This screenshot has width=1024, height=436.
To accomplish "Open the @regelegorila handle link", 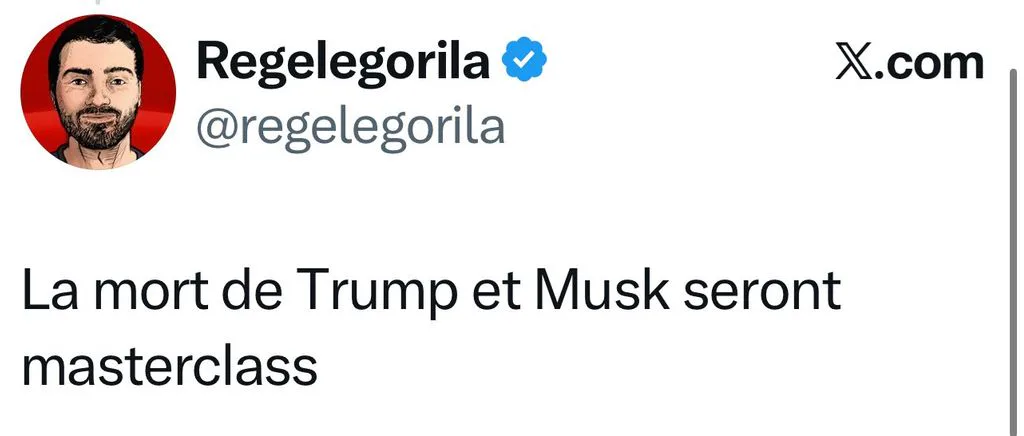I will [x=351, y=127].
